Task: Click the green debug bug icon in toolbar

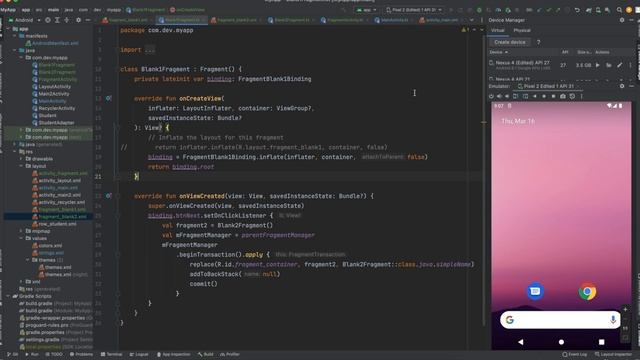Action: (479, 10)
